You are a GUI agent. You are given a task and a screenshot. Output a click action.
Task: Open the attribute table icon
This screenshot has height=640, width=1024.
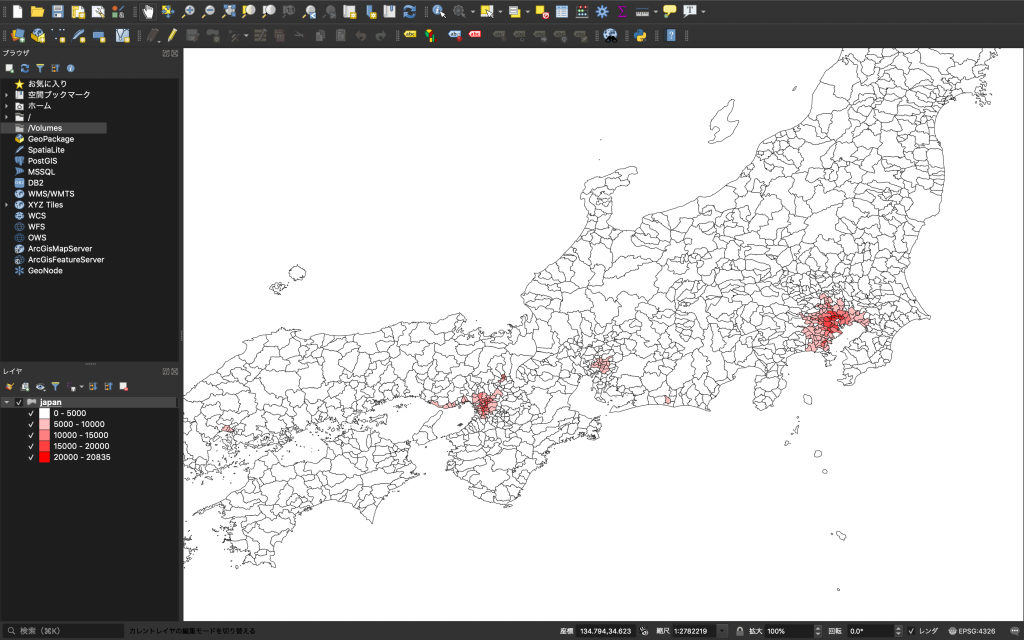tap(562, 11)
